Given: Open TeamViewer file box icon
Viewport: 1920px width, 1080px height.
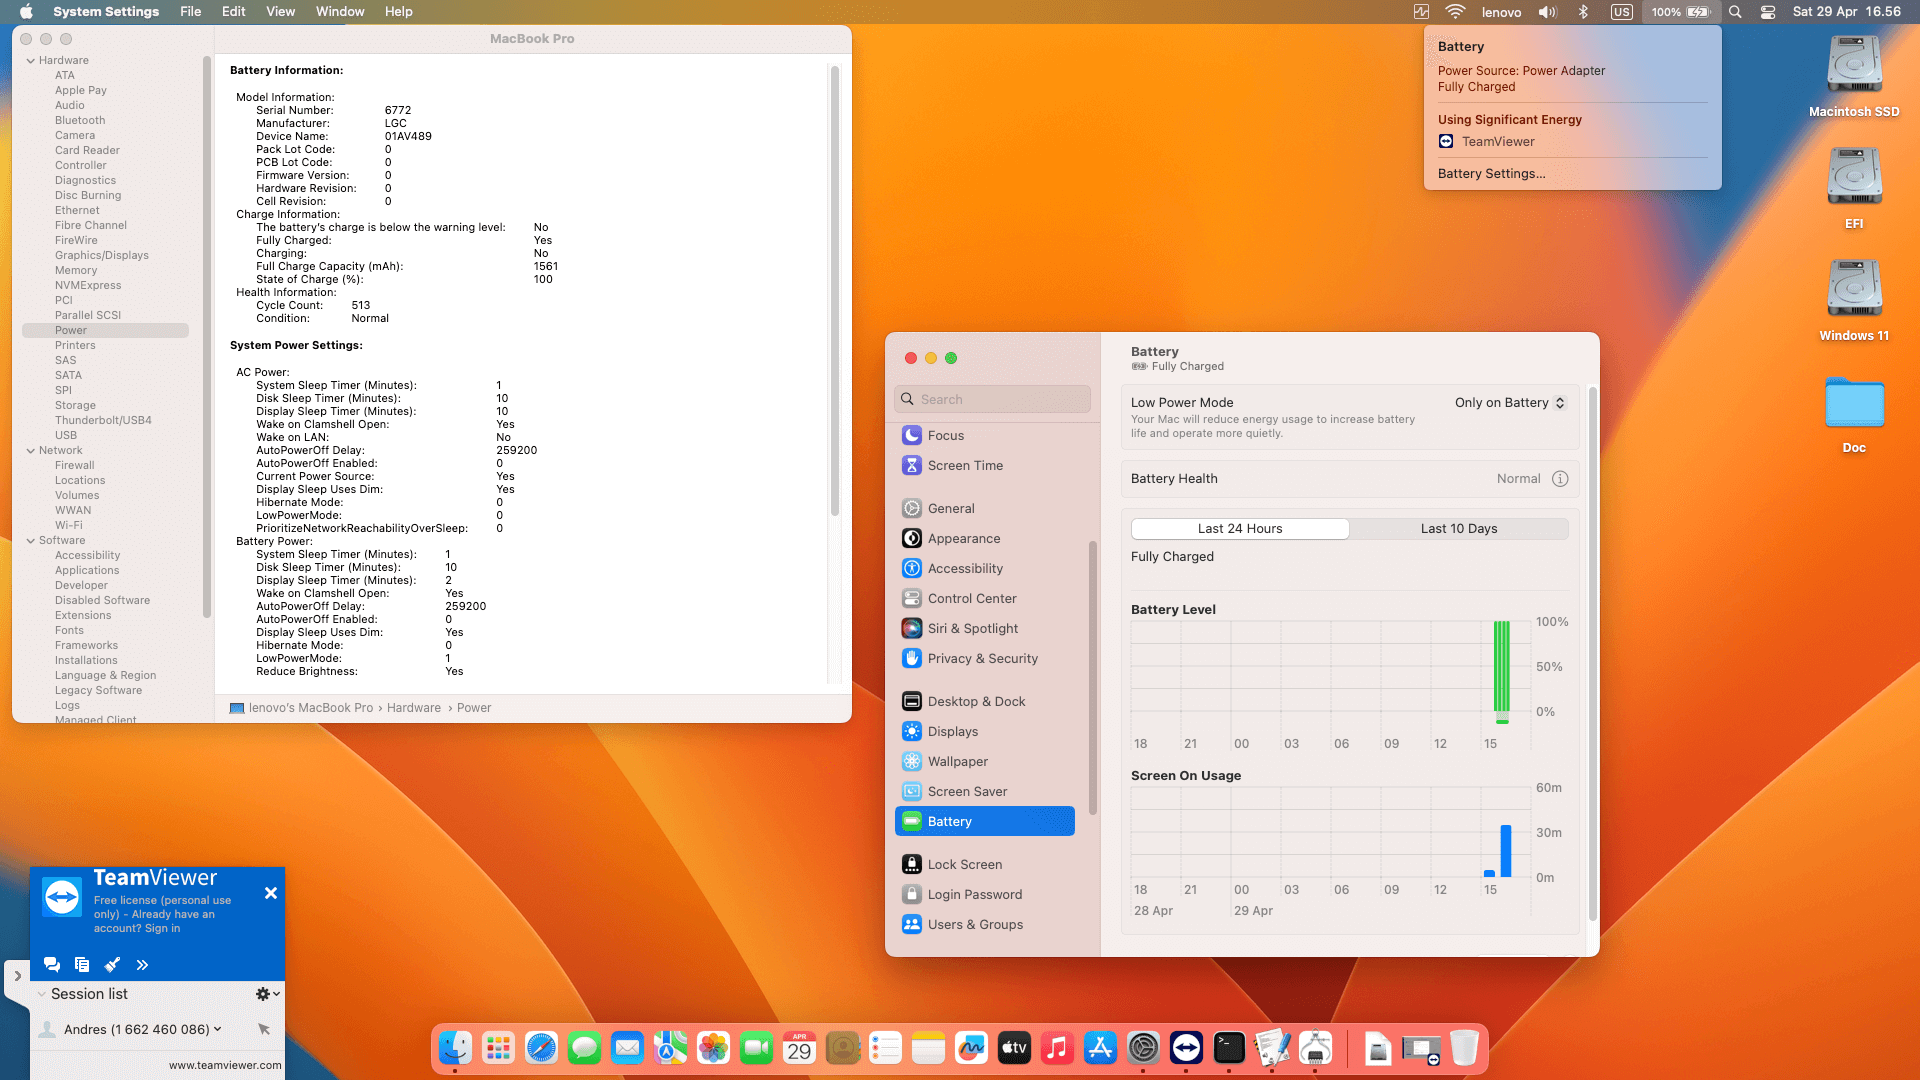Looking at the screenshot, I should 82,965.
